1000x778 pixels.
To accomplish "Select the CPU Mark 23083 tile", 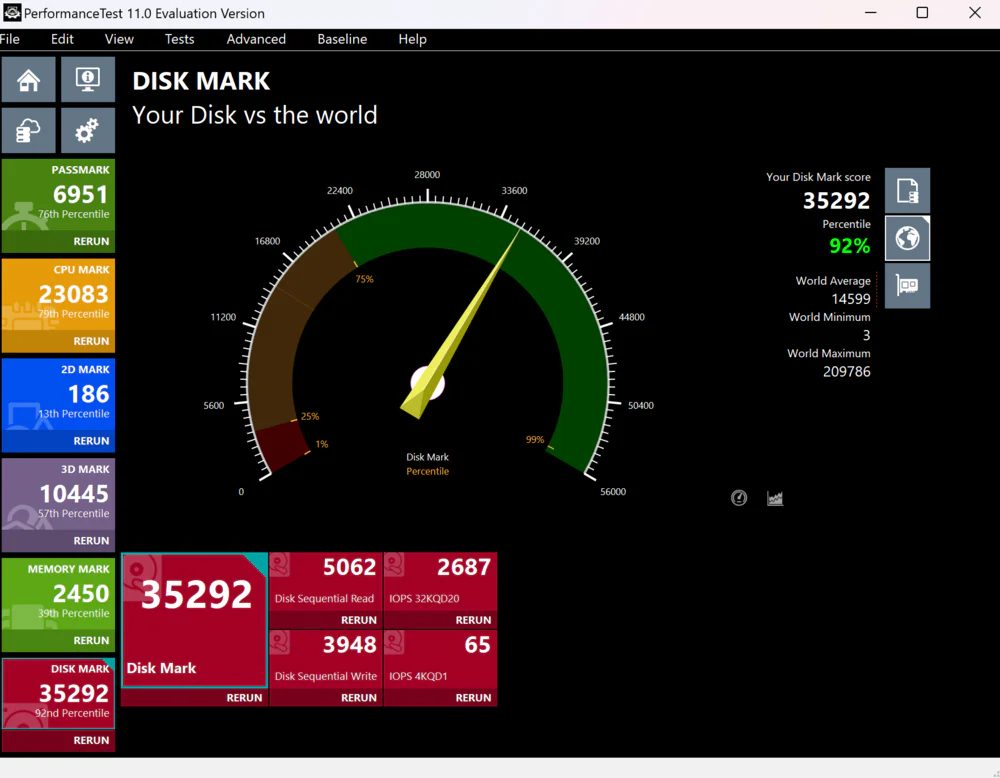I will [59, 296].
